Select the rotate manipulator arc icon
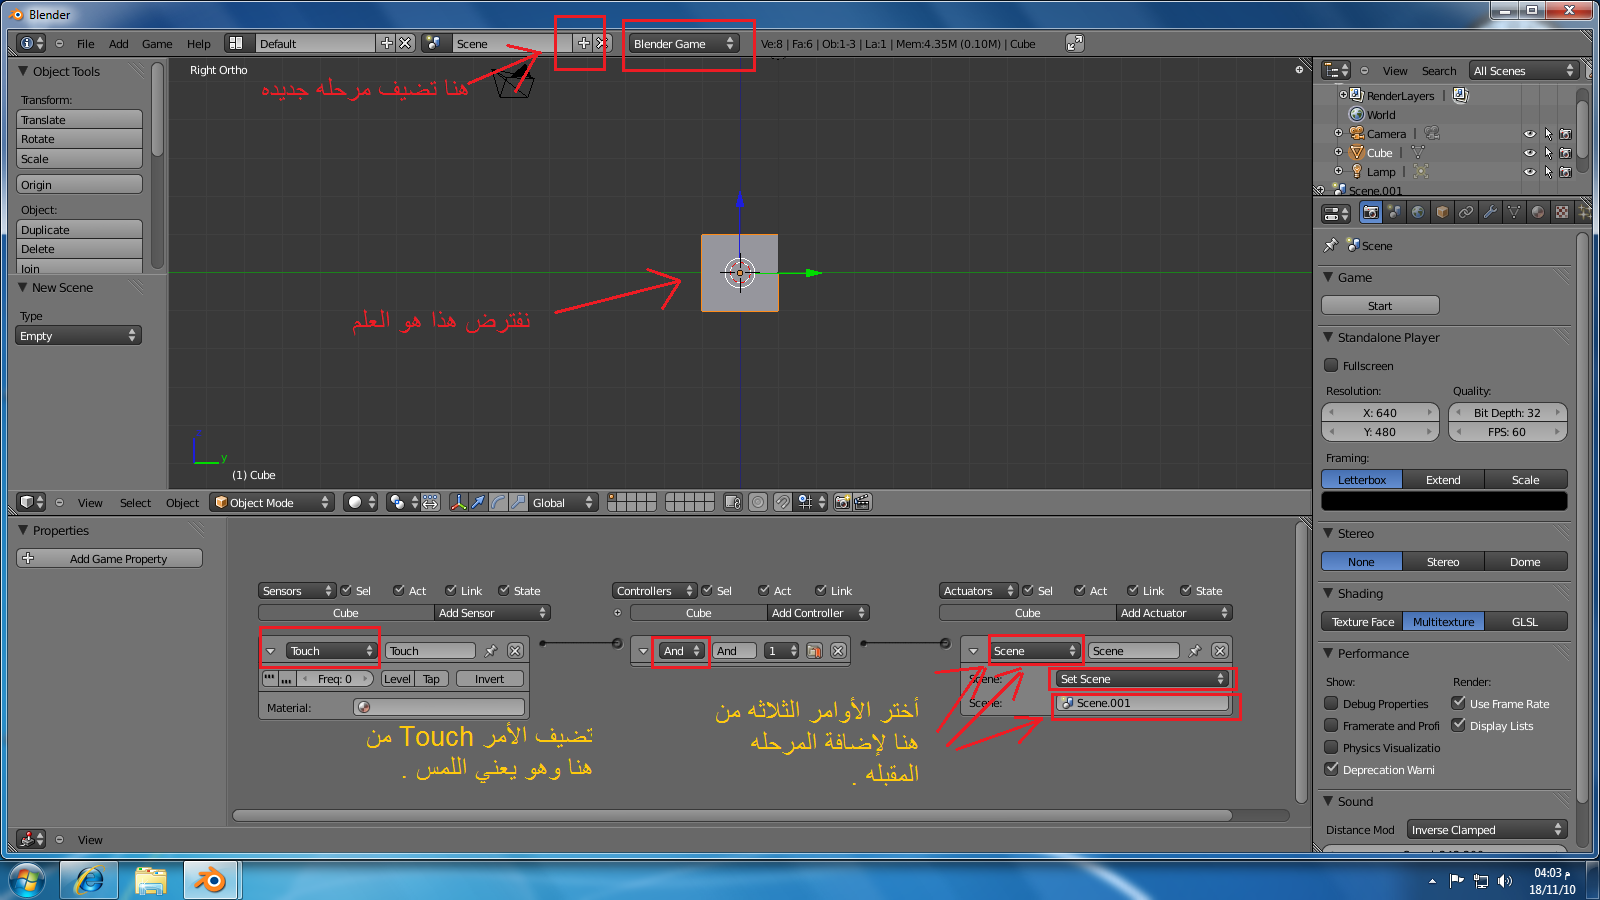This screenshot has height=900, width=1600. 498,502
